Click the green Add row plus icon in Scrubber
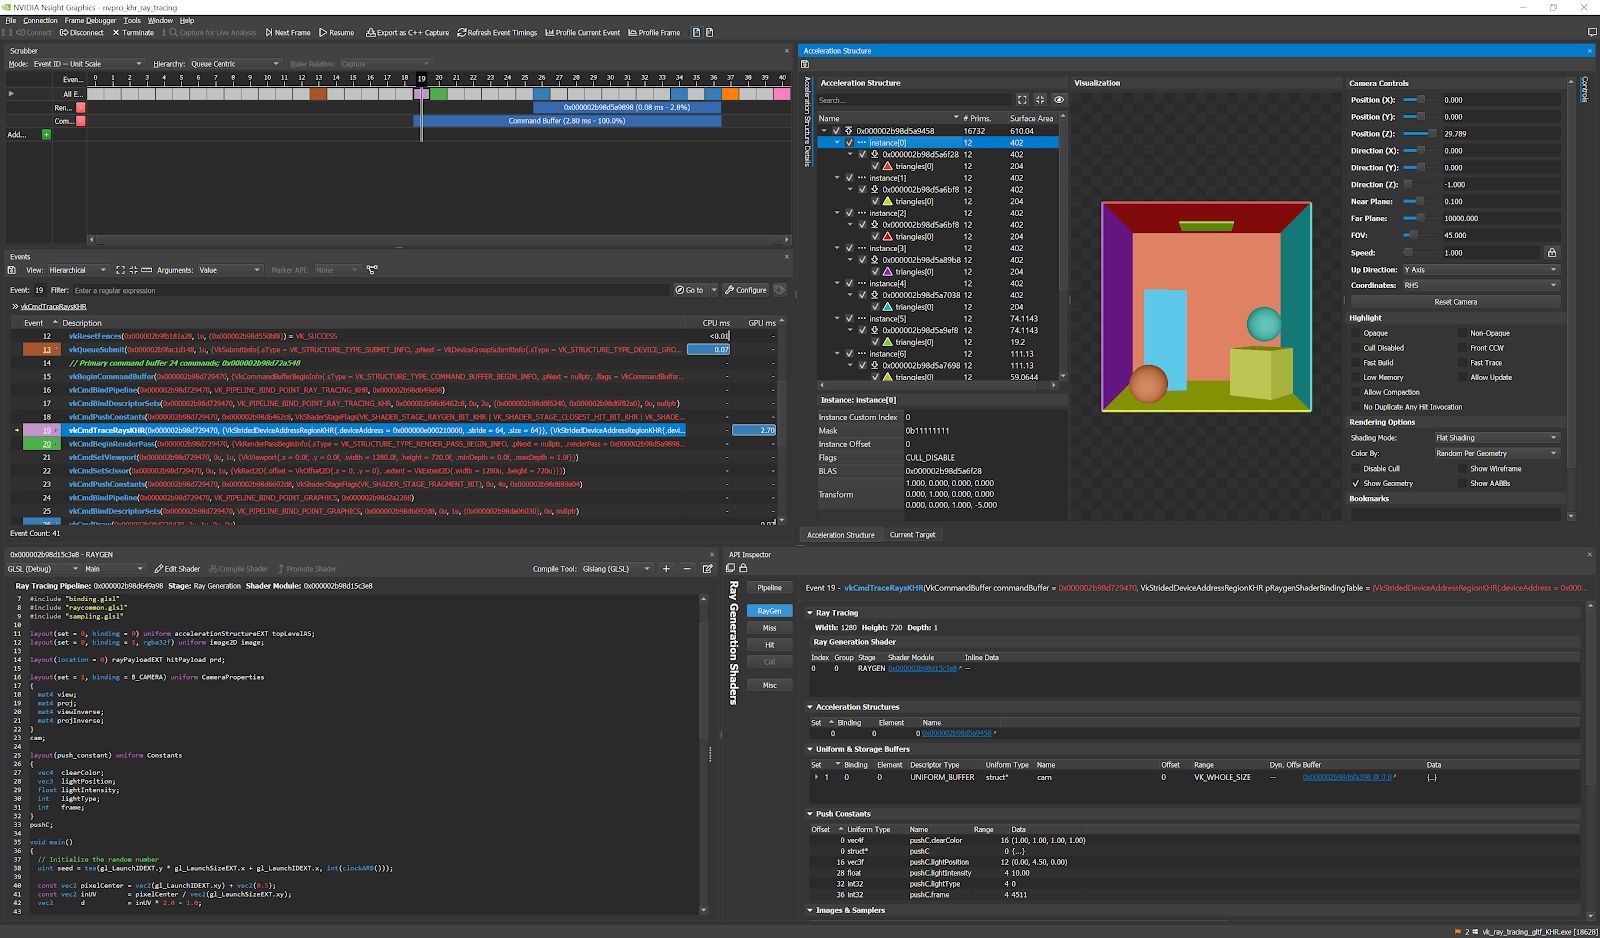1600x938 pixels. pyautogui.click(x=46, y=134)
